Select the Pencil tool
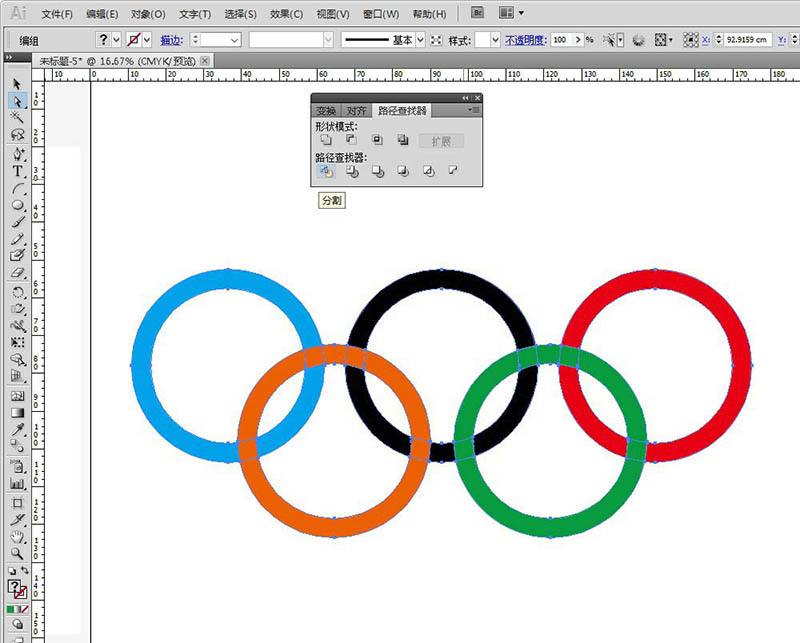Screen dimensions: 800x643 [18, 239]
